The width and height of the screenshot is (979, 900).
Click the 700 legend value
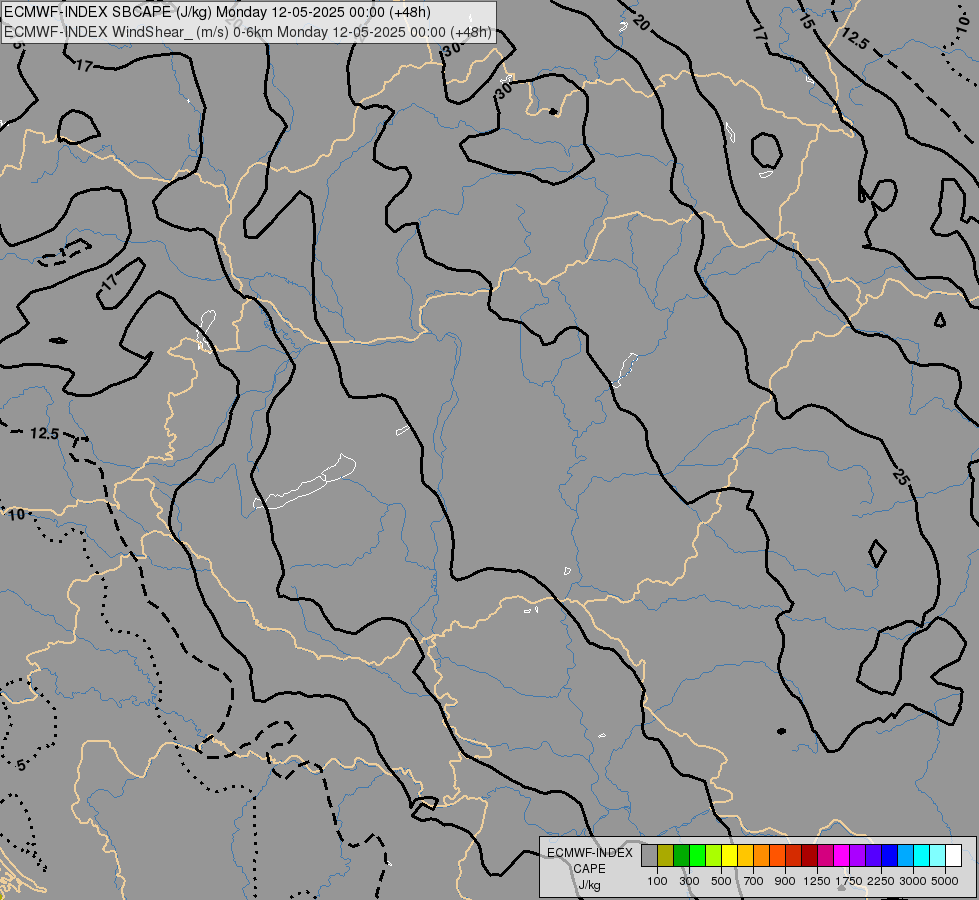754,881
